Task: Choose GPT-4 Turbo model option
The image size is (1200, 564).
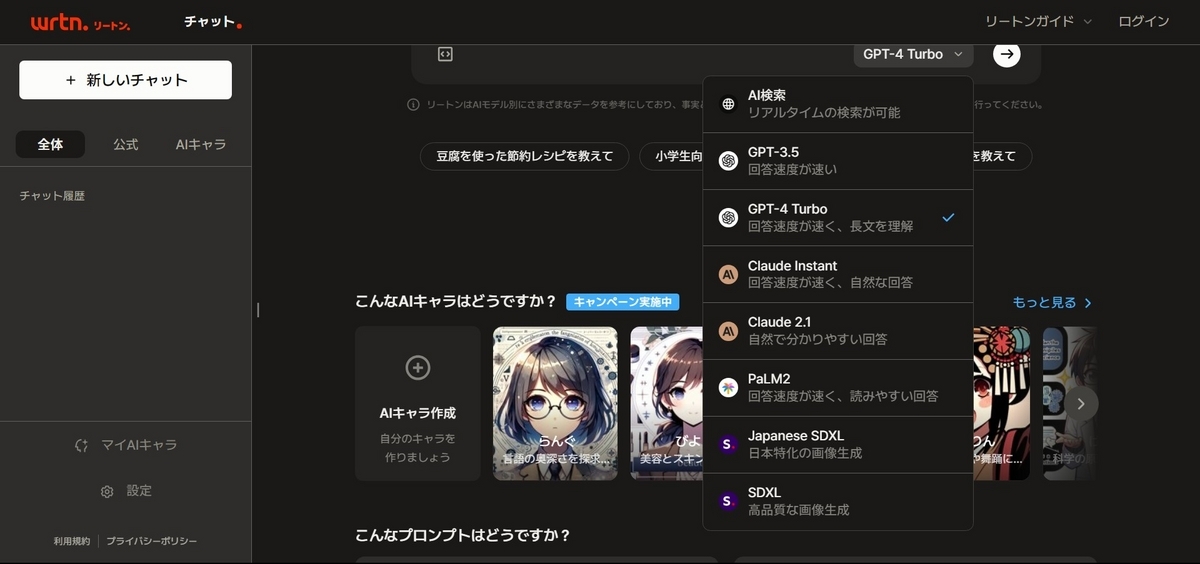Action: point(838,217)
